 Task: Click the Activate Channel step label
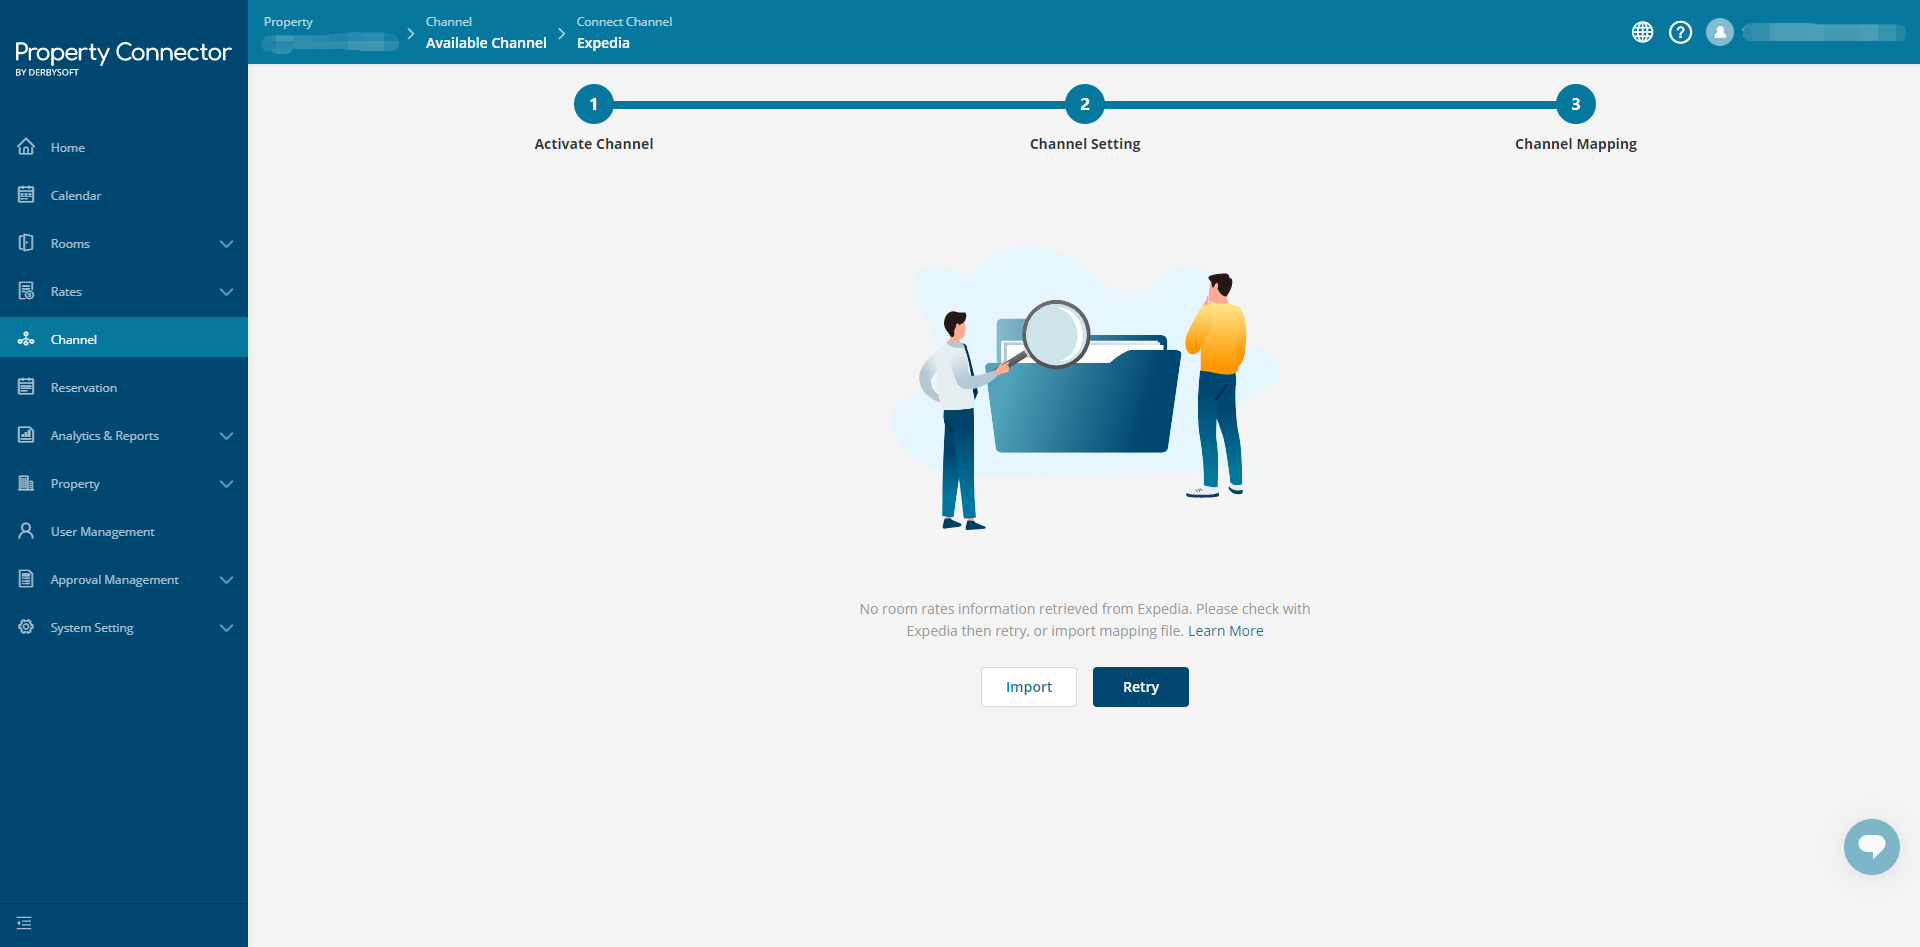tap(594, 144)
